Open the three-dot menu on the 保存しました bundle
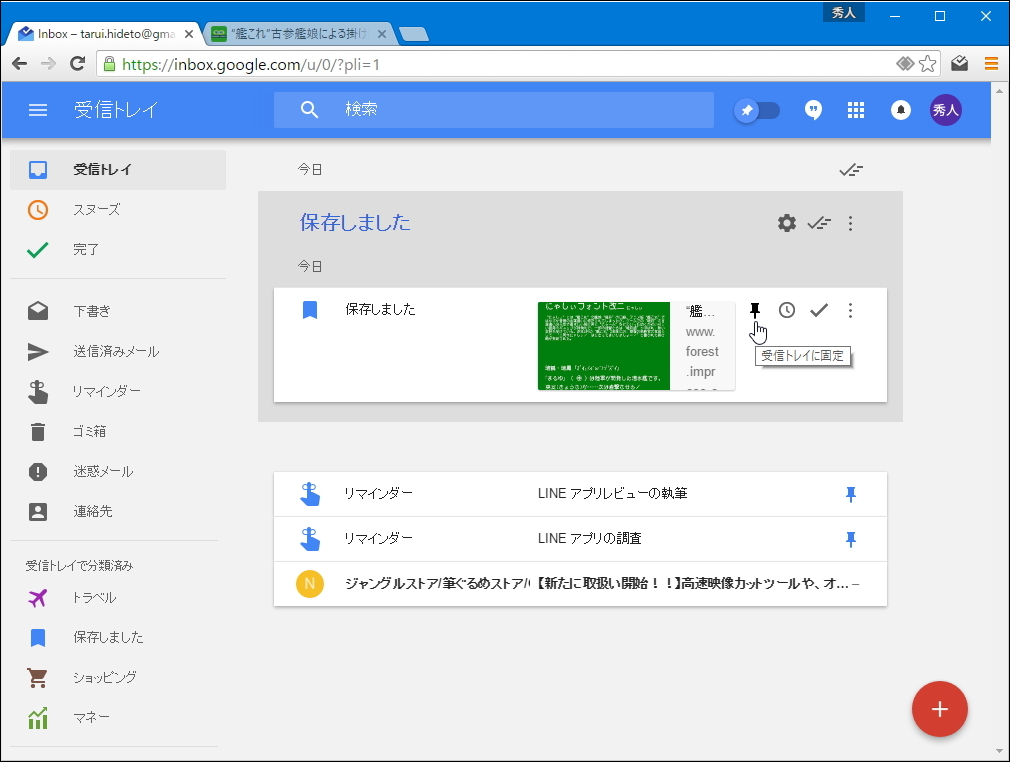The image size is (1010, 762). tap(850, 223)
